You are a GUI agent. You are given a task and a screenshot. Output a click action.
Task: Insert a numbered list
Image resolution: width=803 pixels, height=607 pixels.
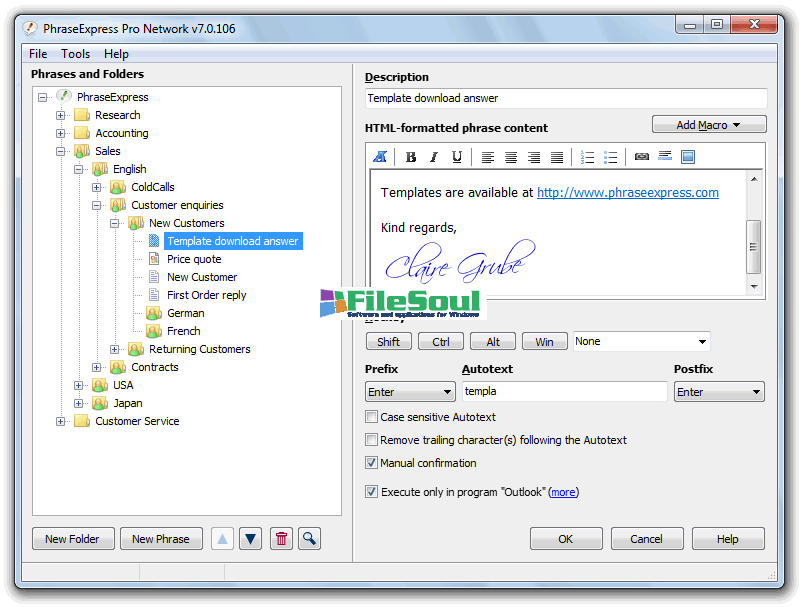(588, 157)
